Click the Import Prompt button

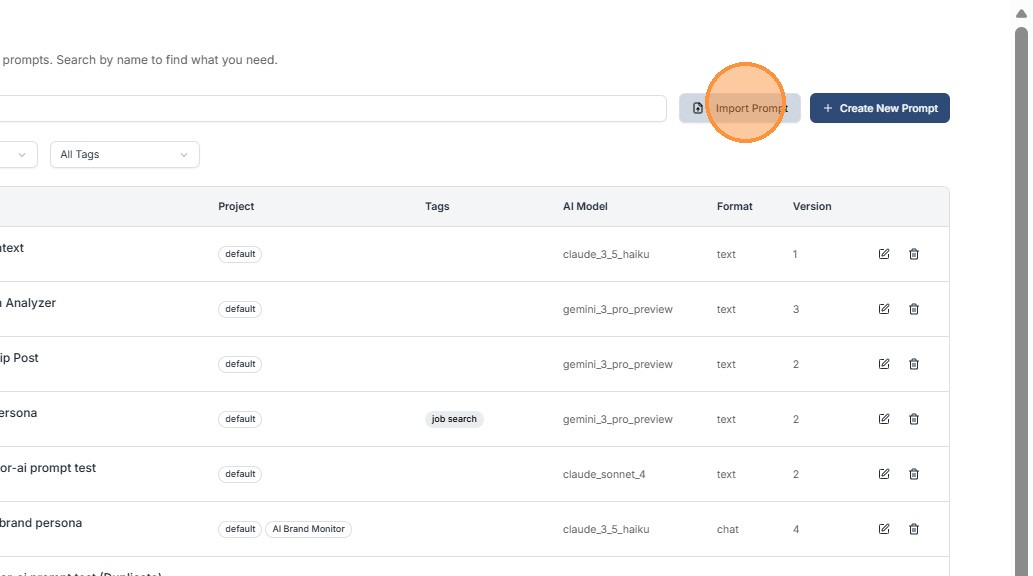(740, 108)
